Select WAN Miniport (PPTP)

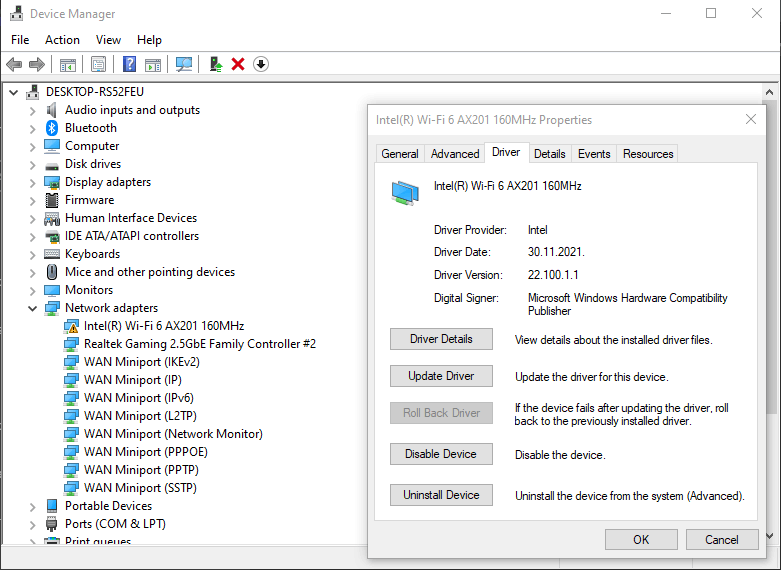[x=141, y=470]
